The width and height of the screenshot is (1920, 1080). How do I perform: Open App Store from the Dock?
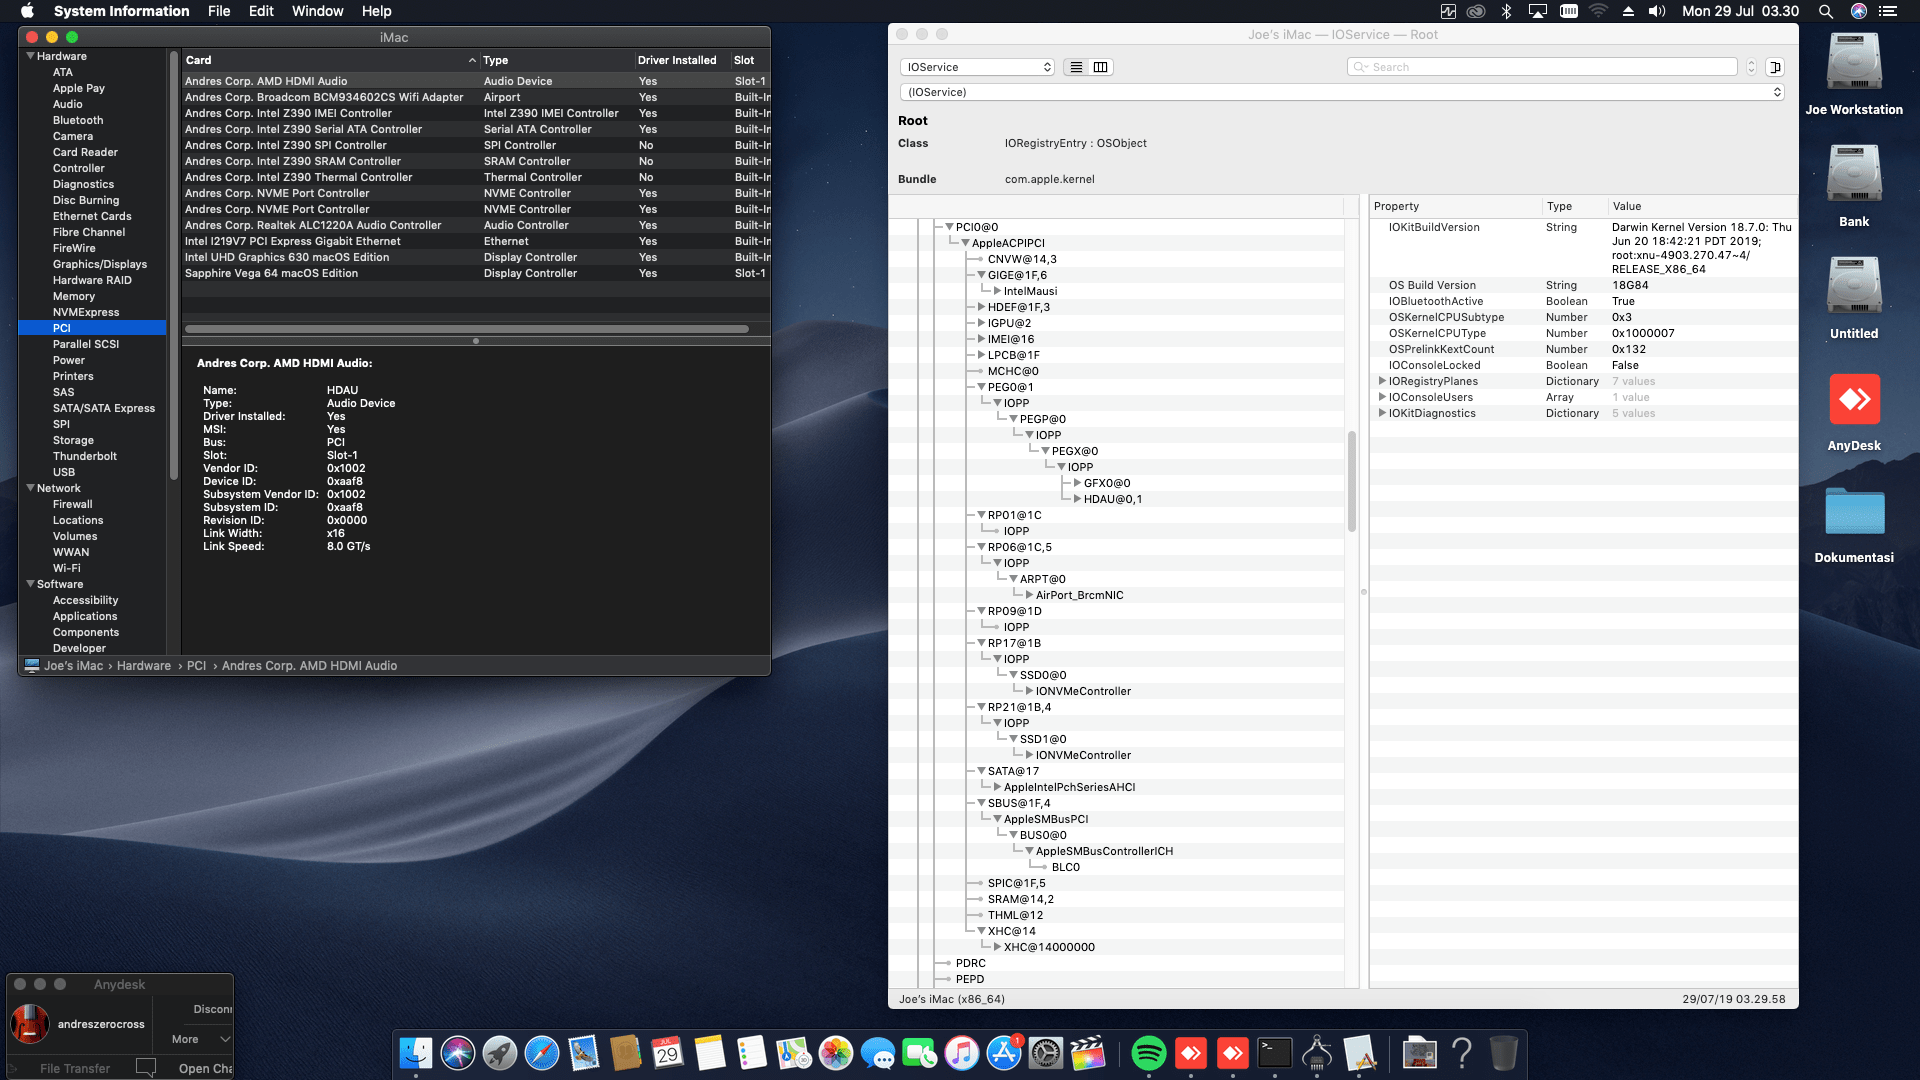(1004, 1053)
